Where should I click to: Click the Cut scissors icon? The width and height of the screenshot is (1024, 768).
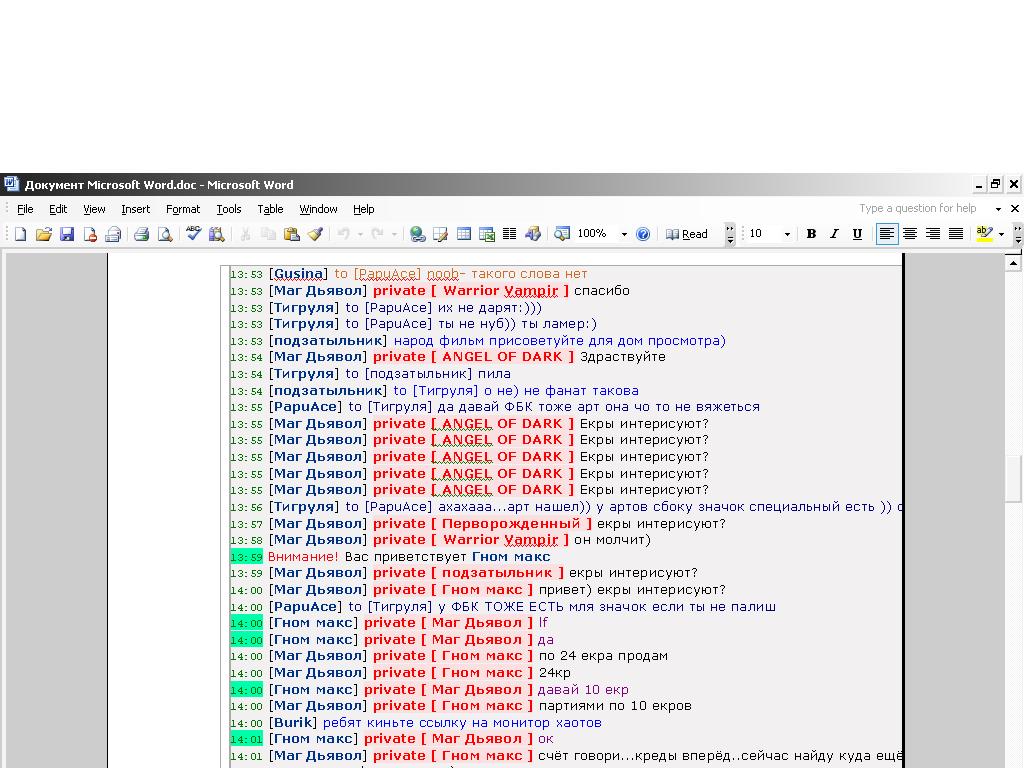[245, 234]
